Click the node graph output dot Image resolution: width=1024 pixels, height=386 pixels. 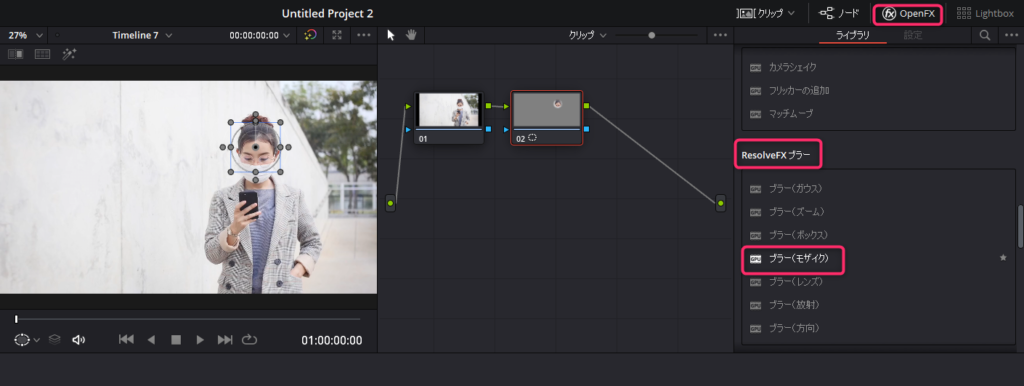[x=720, y=203]
